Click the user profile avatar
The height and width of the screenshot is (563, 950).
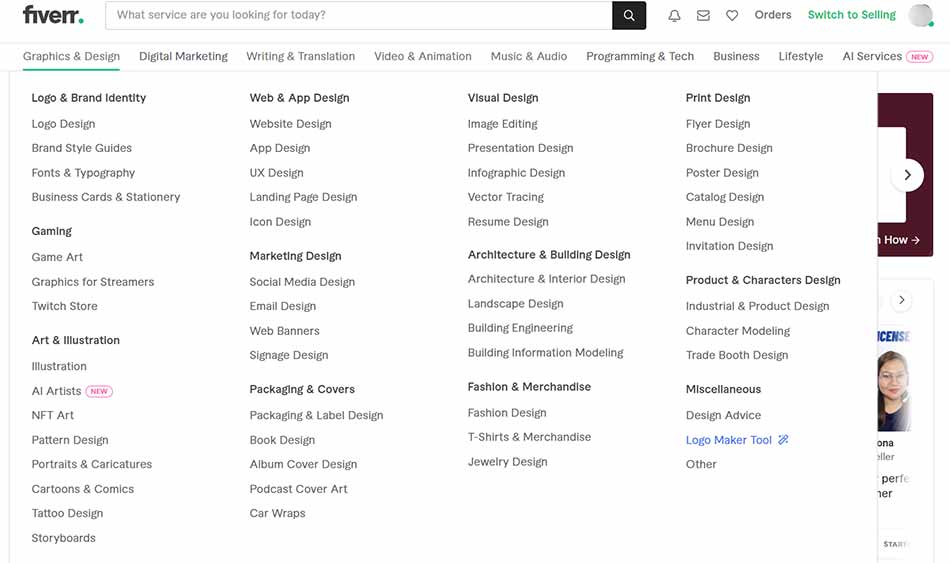coord(920,16)
